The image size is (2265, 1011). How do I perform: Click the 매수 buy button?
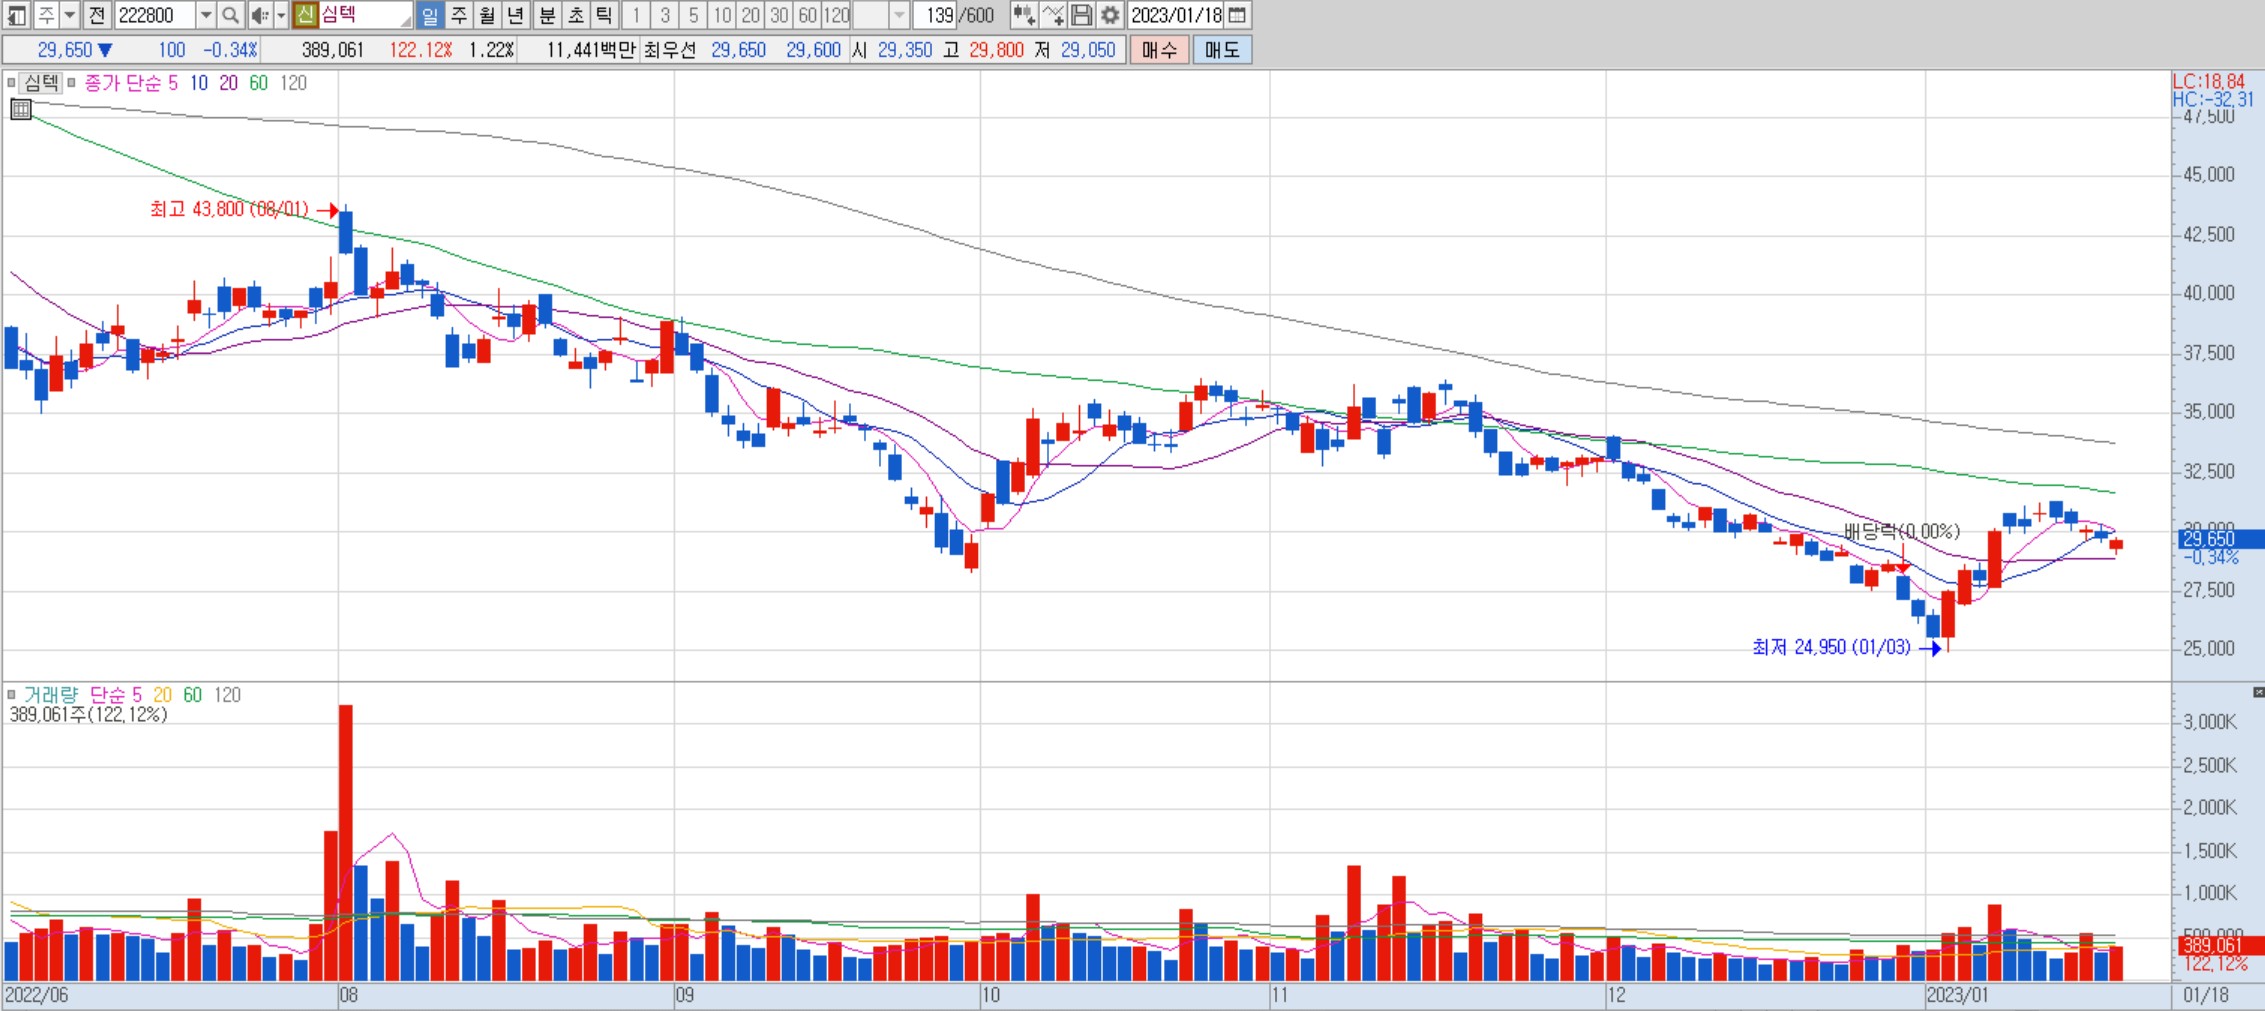pyautogui.click(x=1159, y=50)
